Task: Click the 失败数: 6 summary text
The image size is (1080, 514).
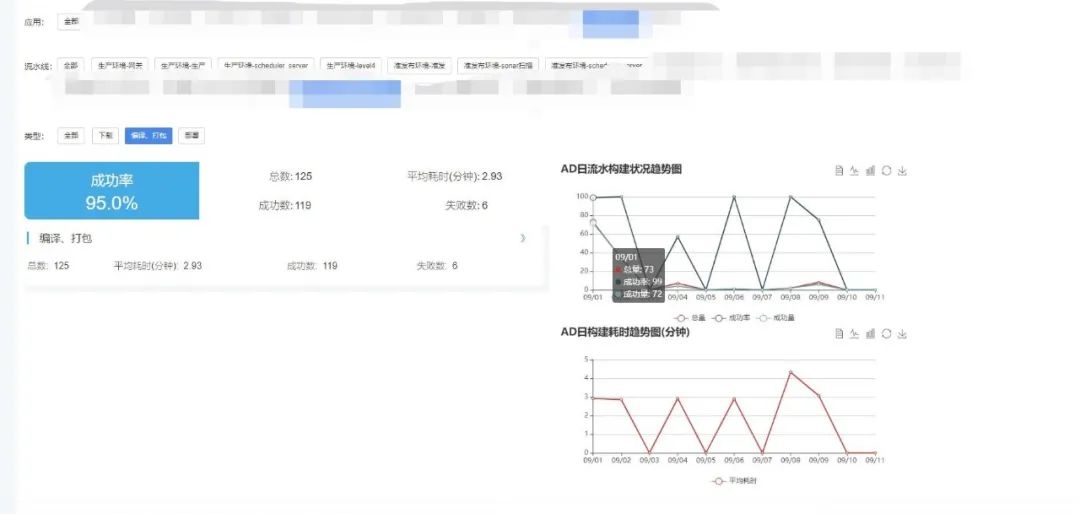Action: 466,205
